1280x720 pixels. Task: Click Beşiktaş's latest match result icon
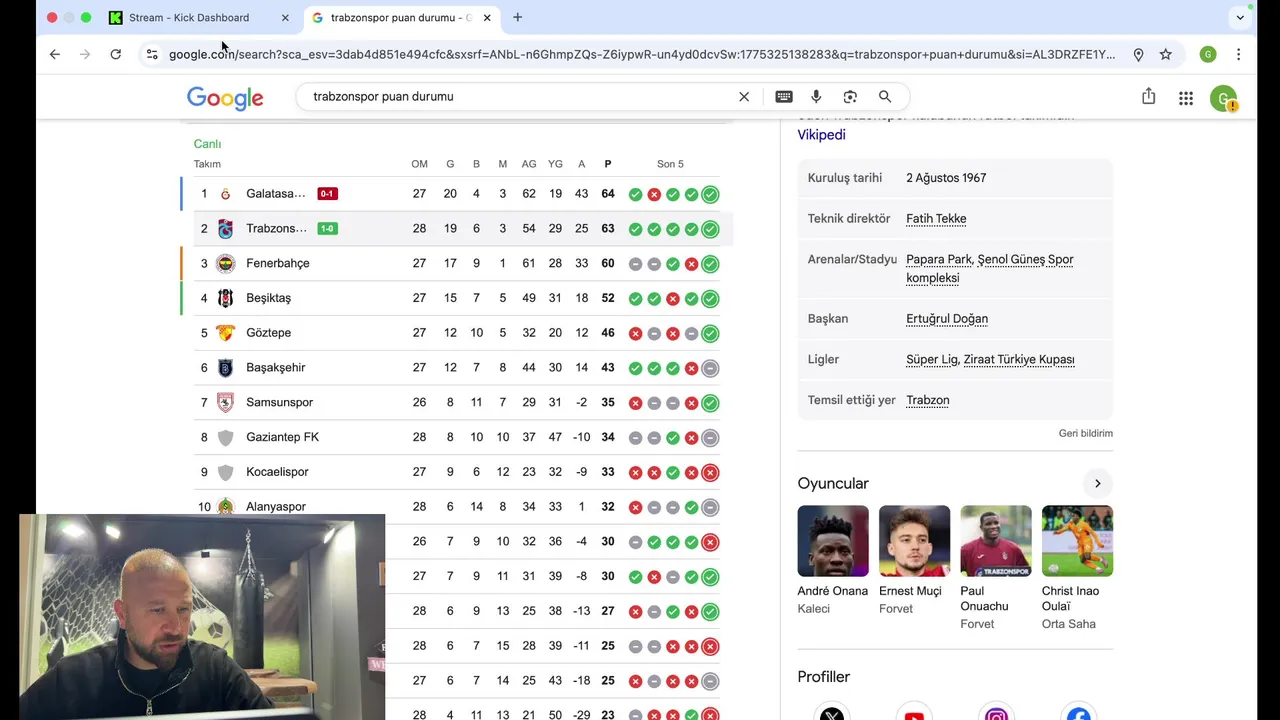710,299
